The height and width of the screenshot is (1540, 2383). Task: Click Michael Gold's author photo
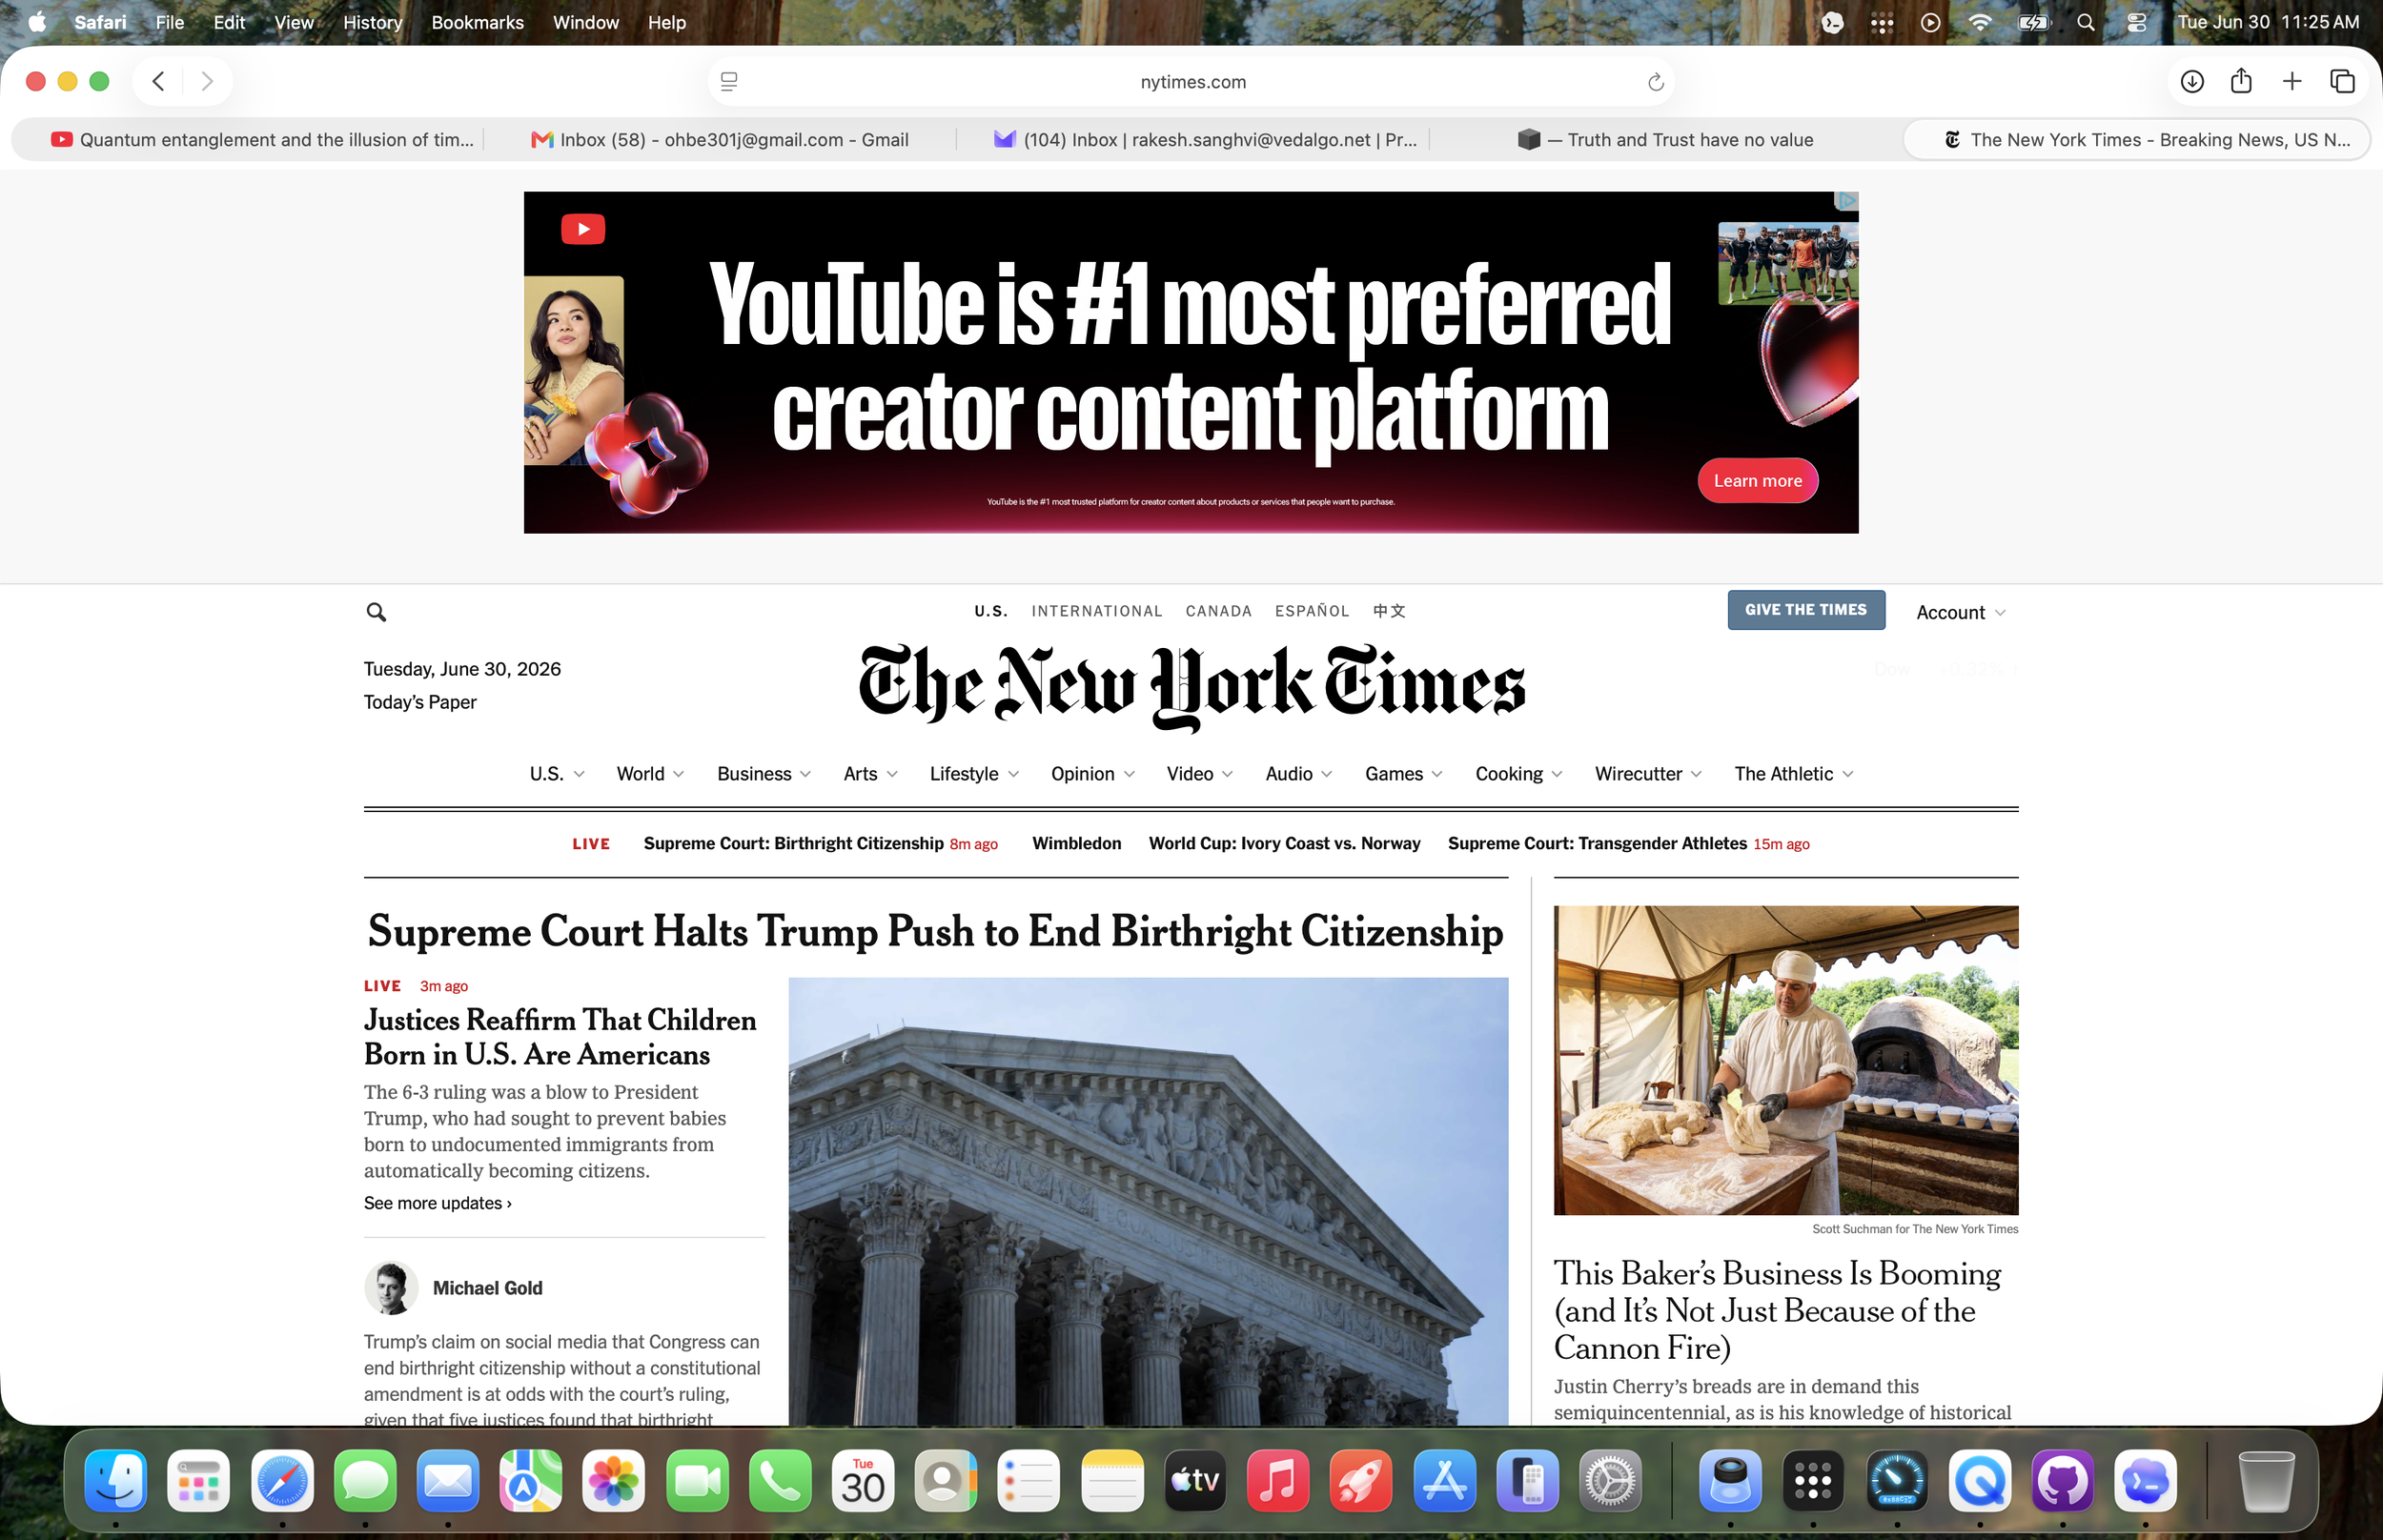pos(391,1288)
